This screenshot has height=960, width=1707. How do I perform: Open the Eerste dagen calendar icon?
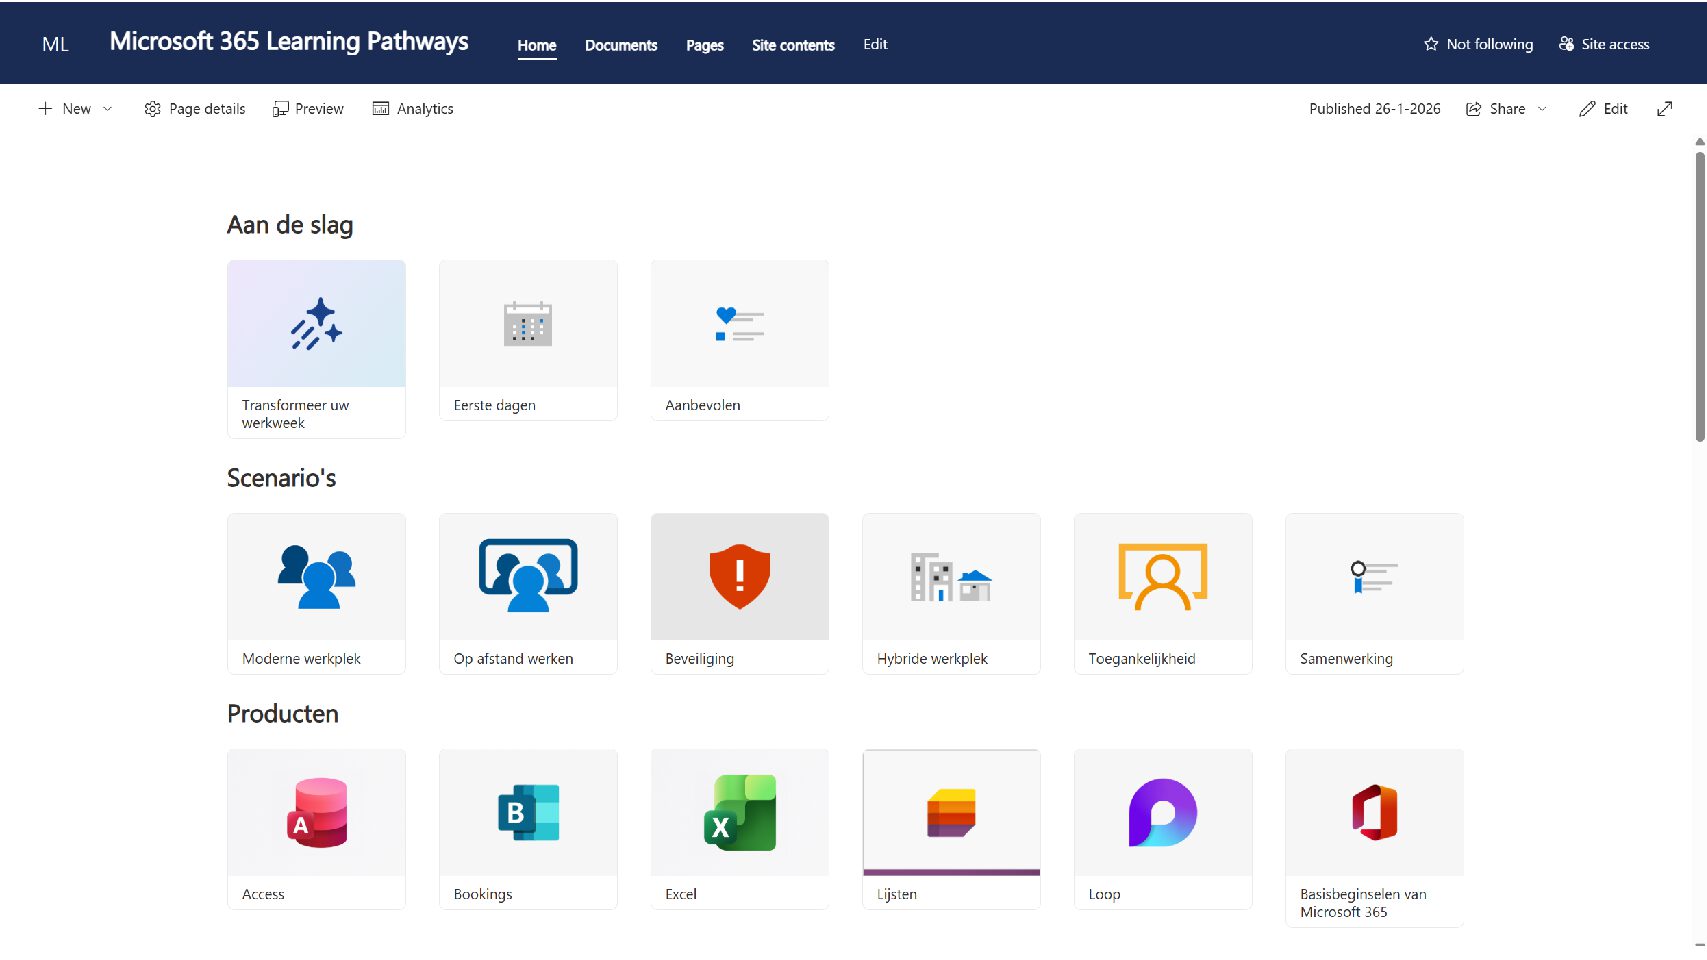click(x=528, y=324)
